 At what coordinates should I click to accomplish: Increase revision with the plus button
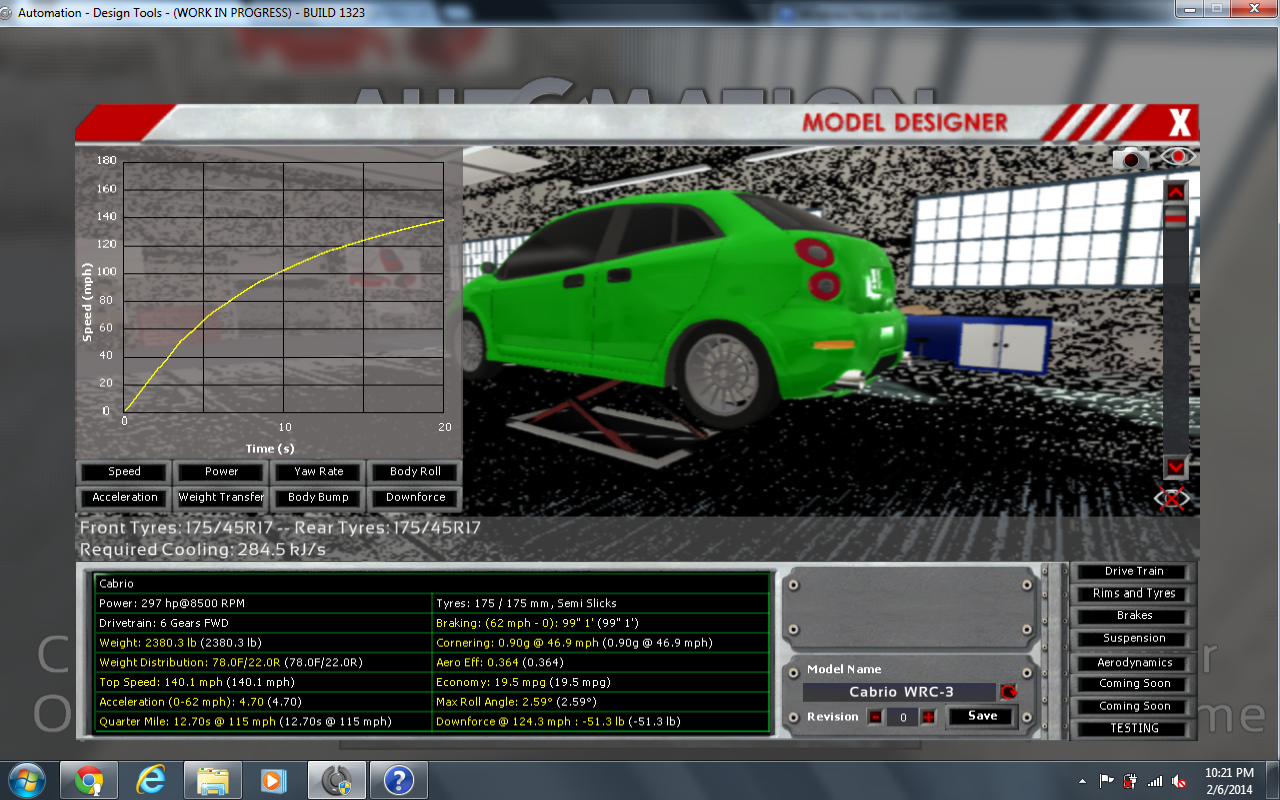pyautogui.click(x=928, y=716)
